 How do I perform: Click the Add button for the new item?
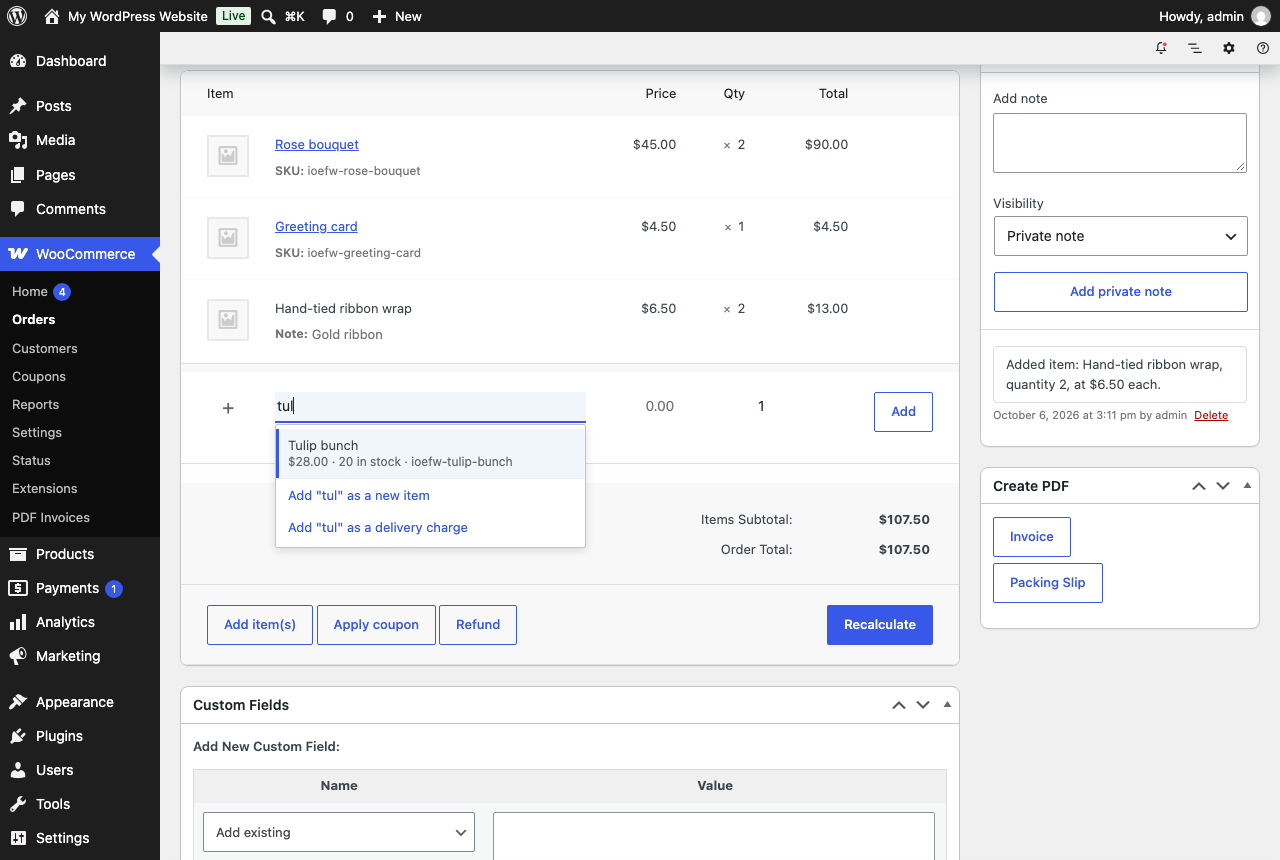click(x=903, y=412)
